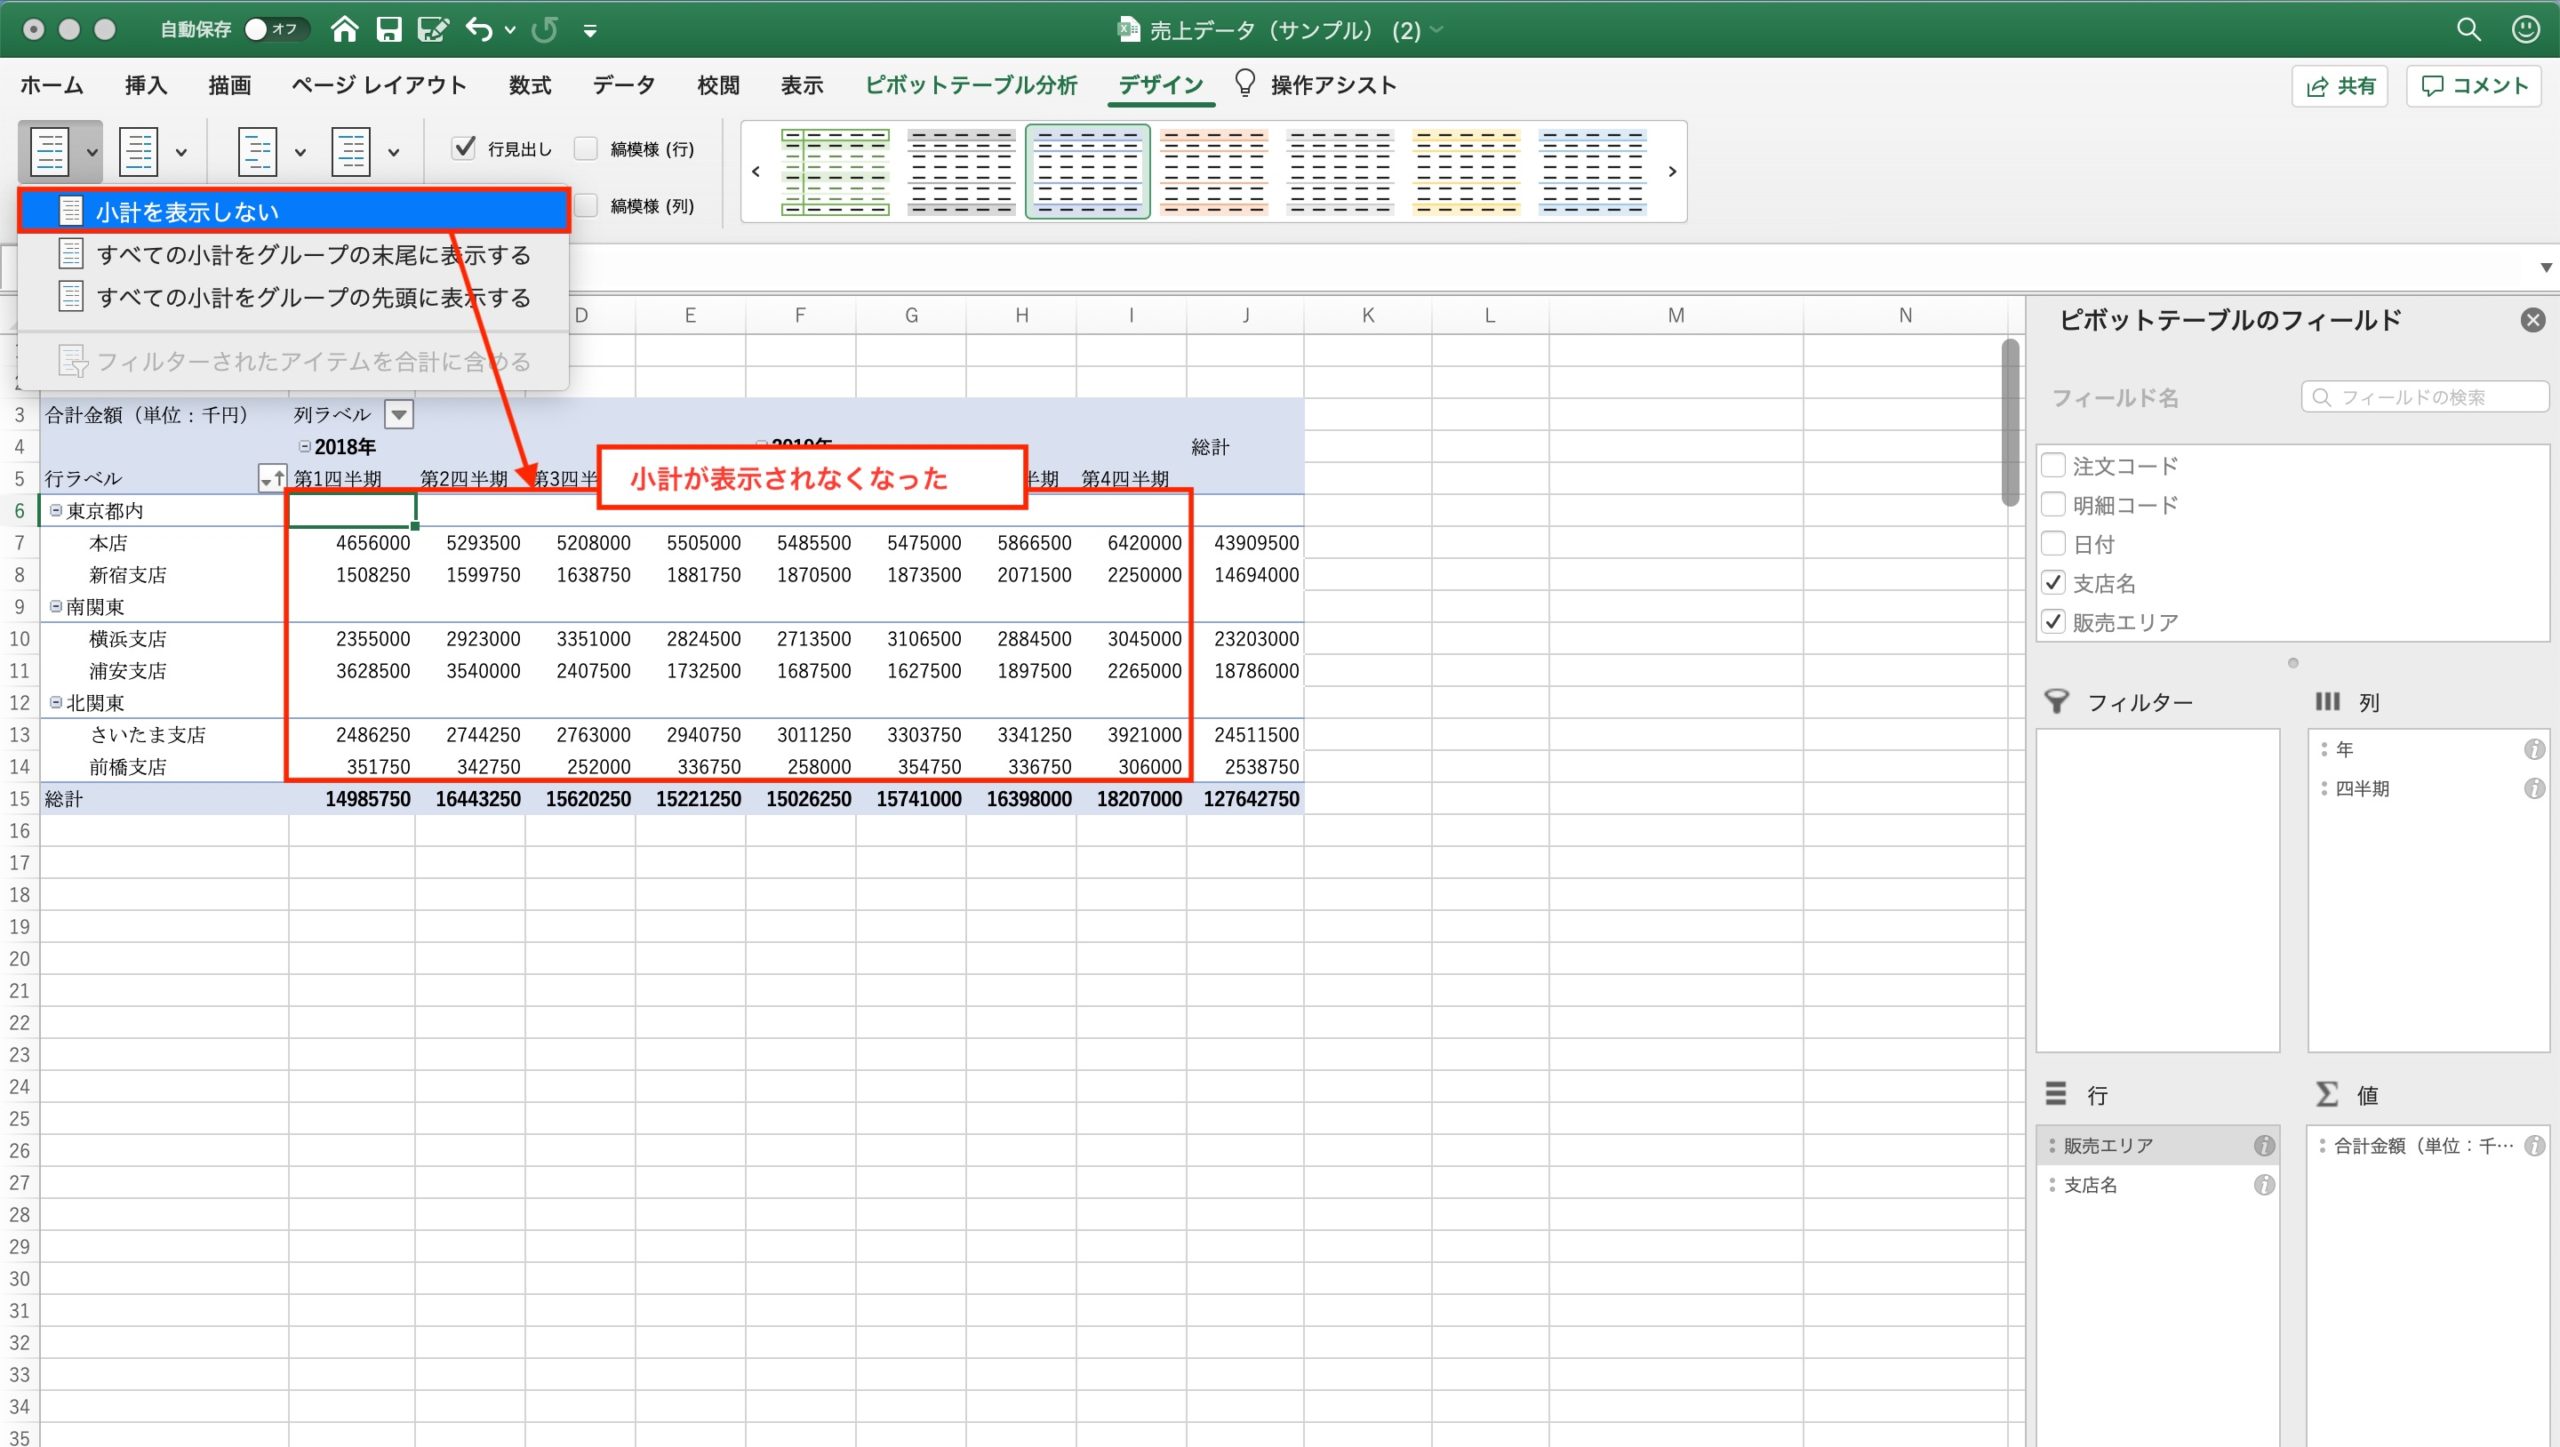The height and width of the screenshot is (1447, 2560).
Task: Check the 明細コード field checkbox
Action: coord(2053,504)
